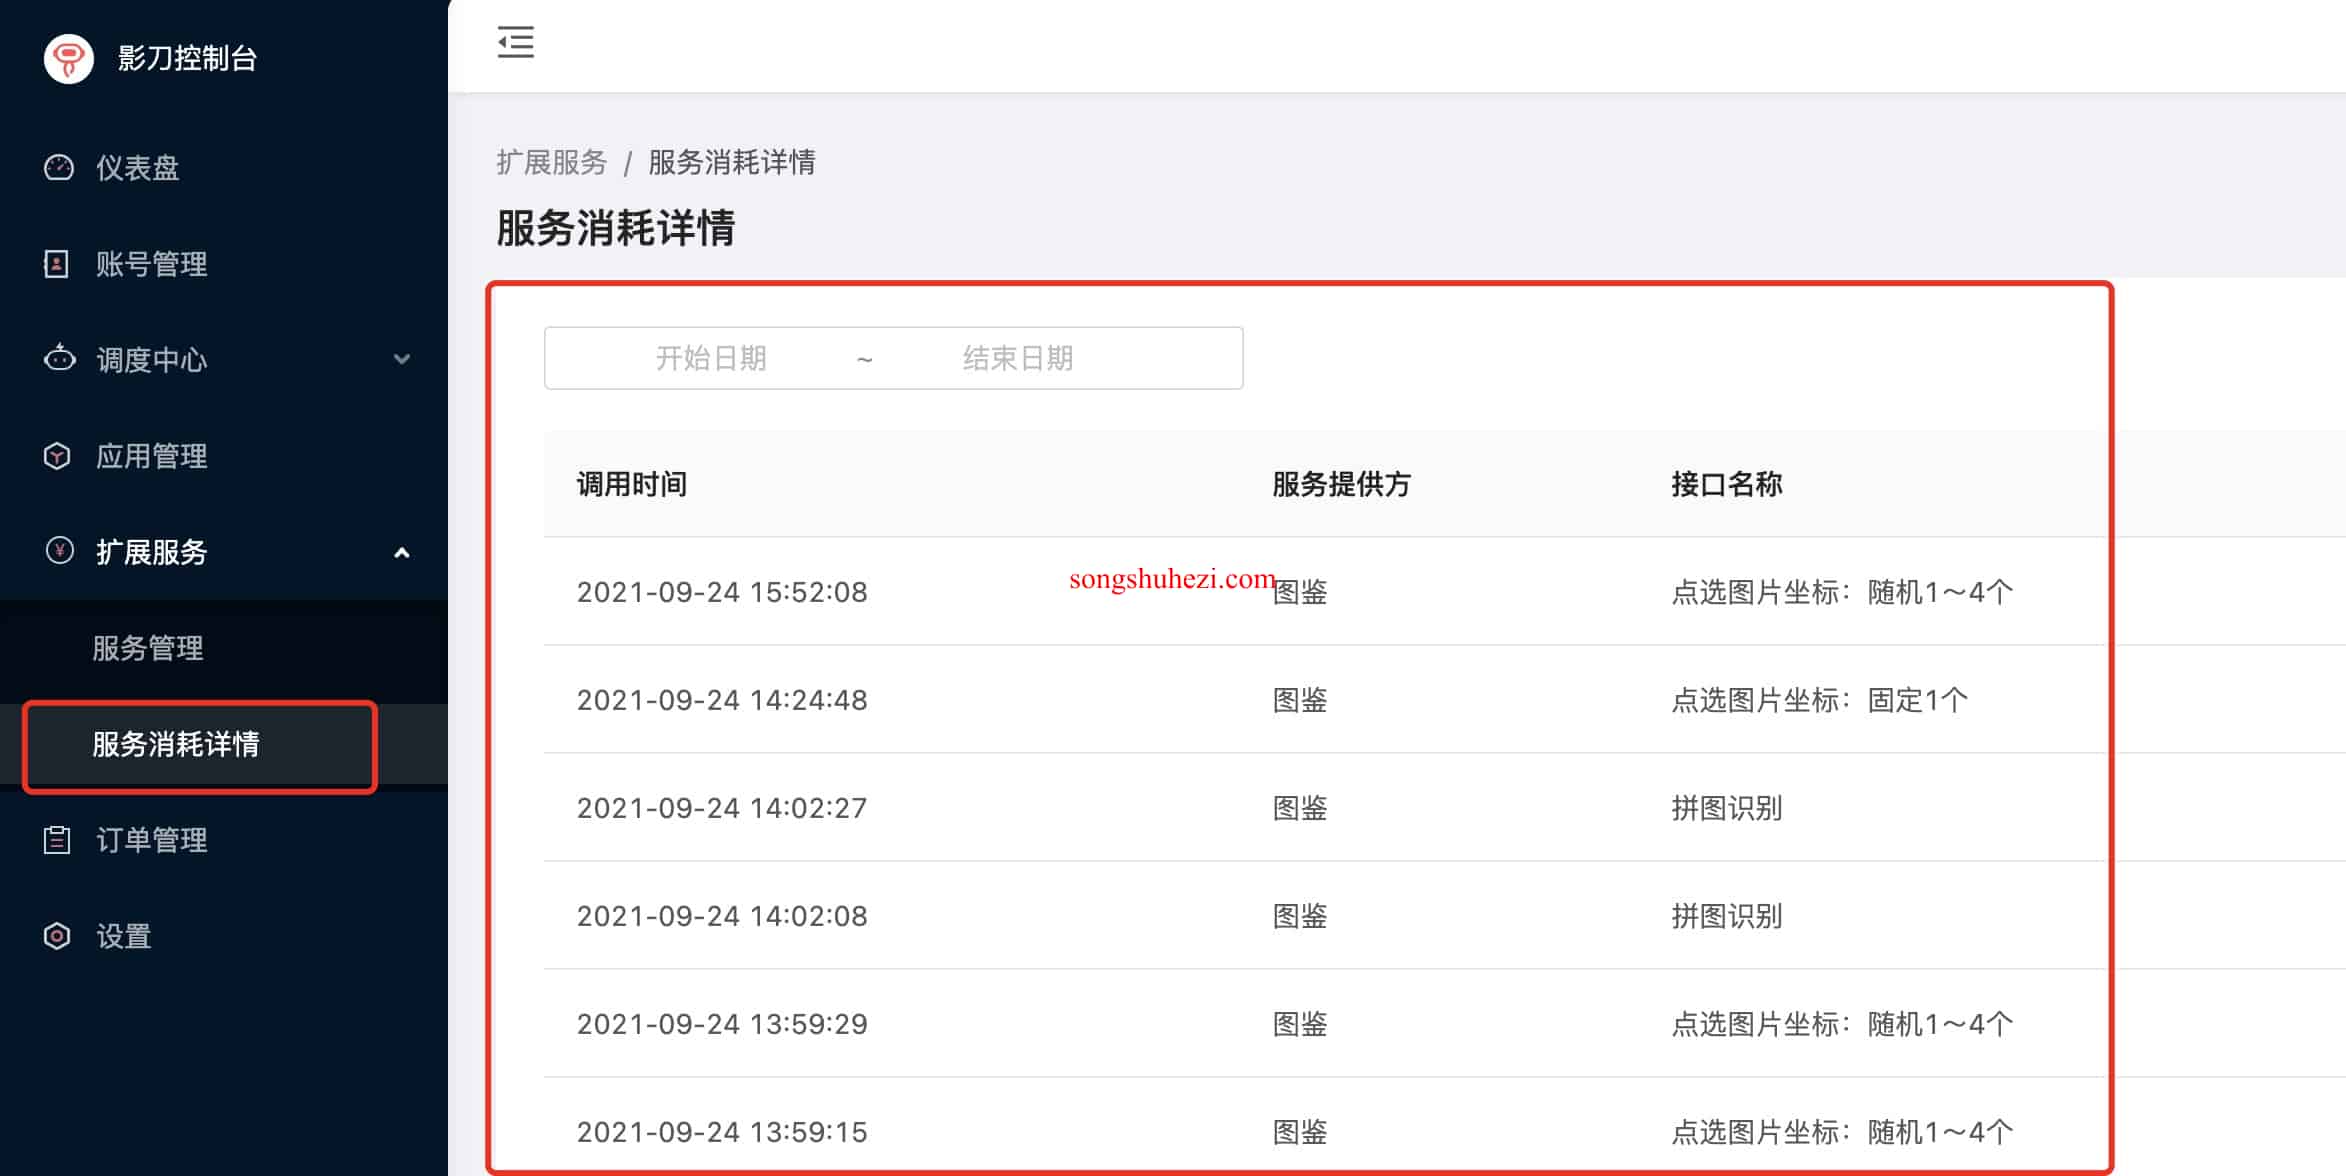This screenshot has height=1176, width=2346.
Task: Click the 影刀 logo icon
Action: (69, 58)
